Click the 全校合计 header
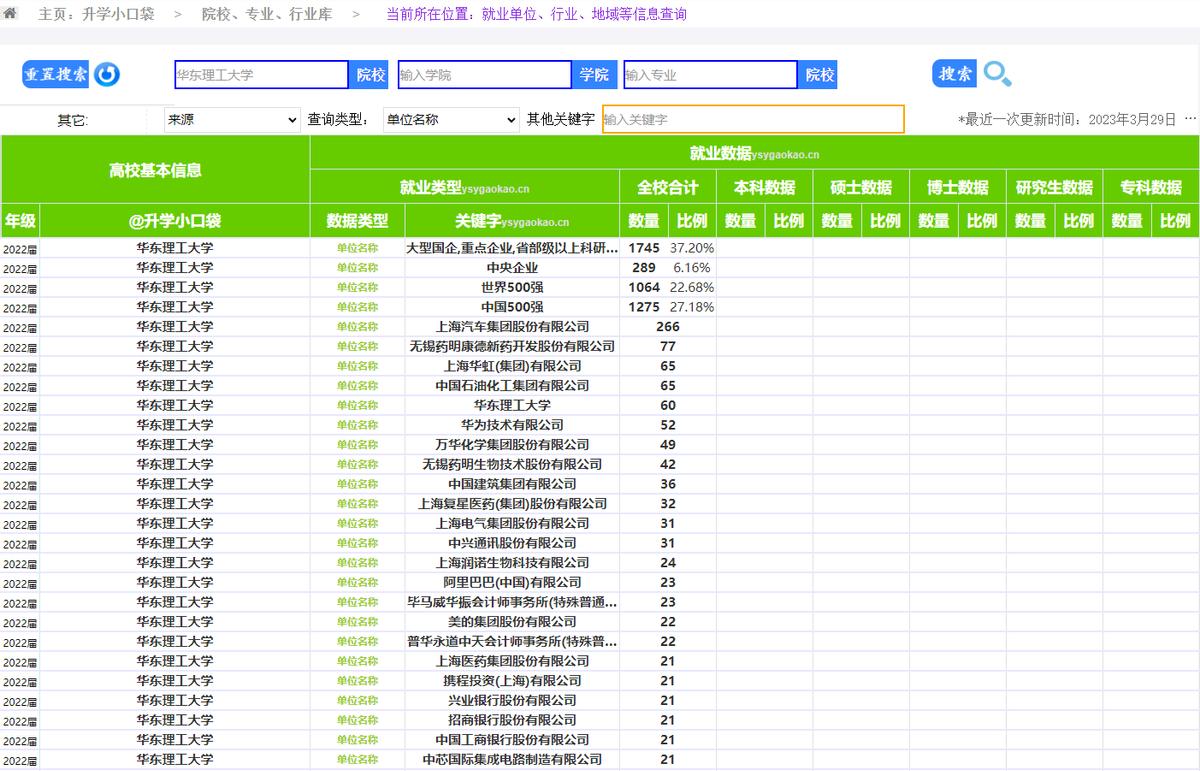 [x=668, y=187]
